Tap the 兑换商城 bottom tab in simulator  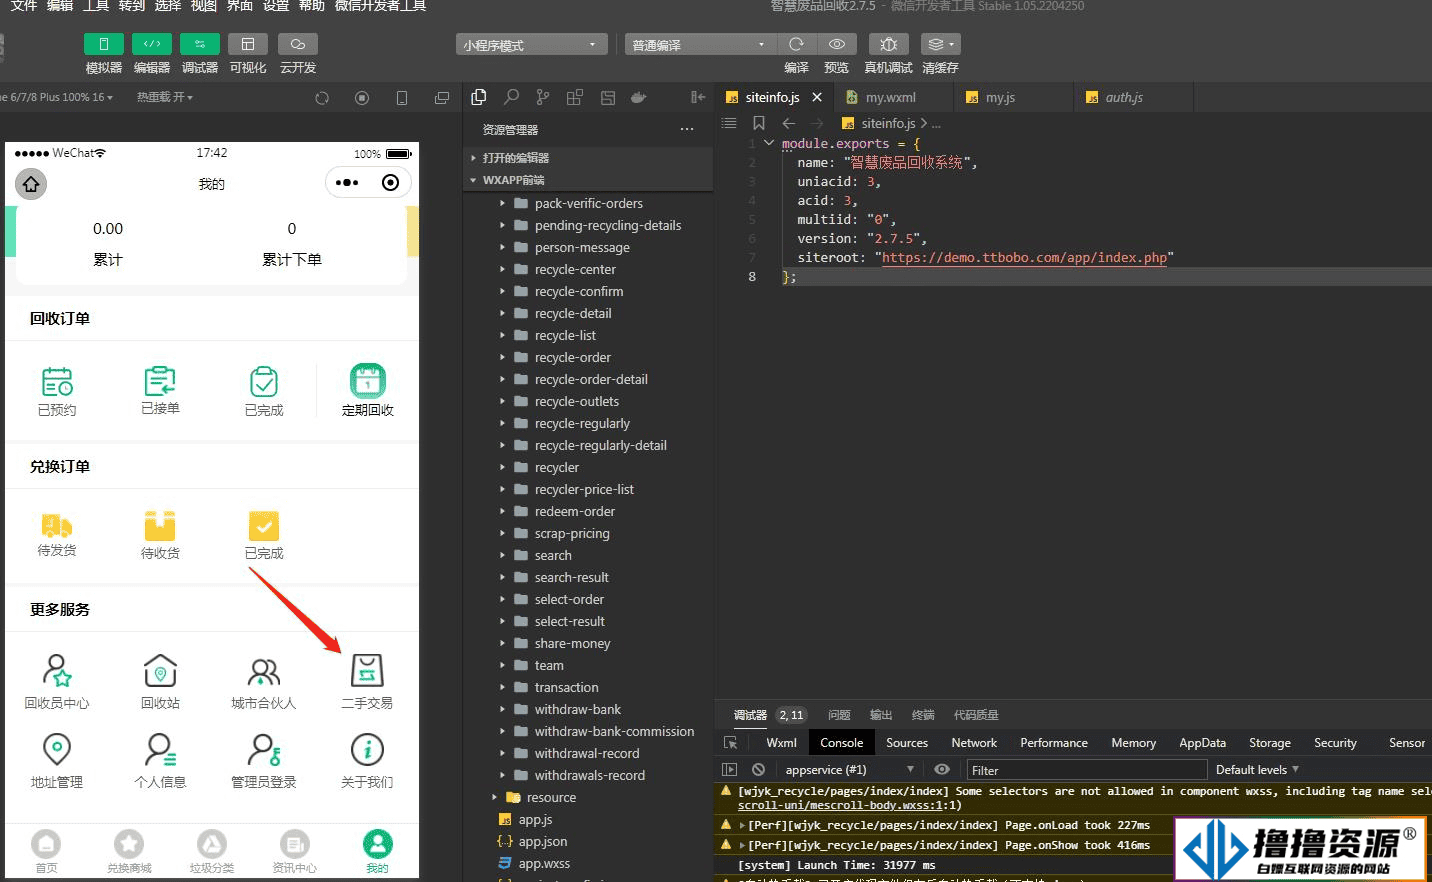point(129,852)
